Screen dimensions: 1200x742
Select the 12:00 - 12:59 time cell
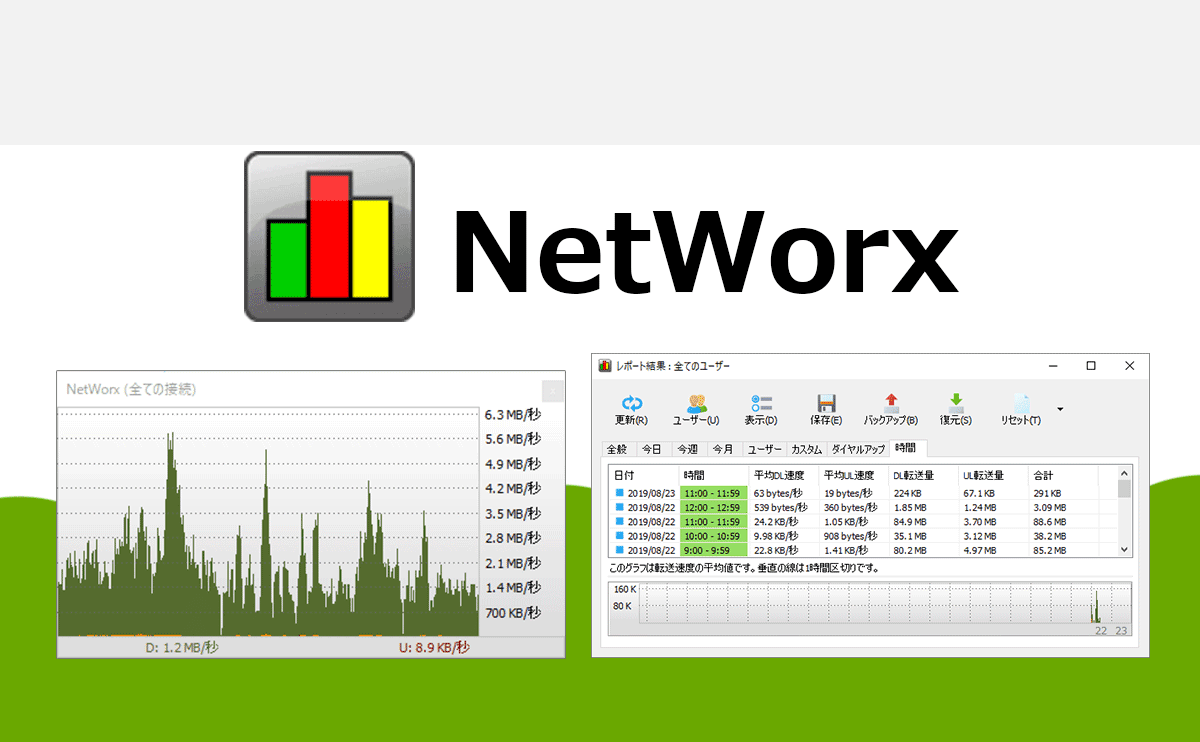pos(713,507)
